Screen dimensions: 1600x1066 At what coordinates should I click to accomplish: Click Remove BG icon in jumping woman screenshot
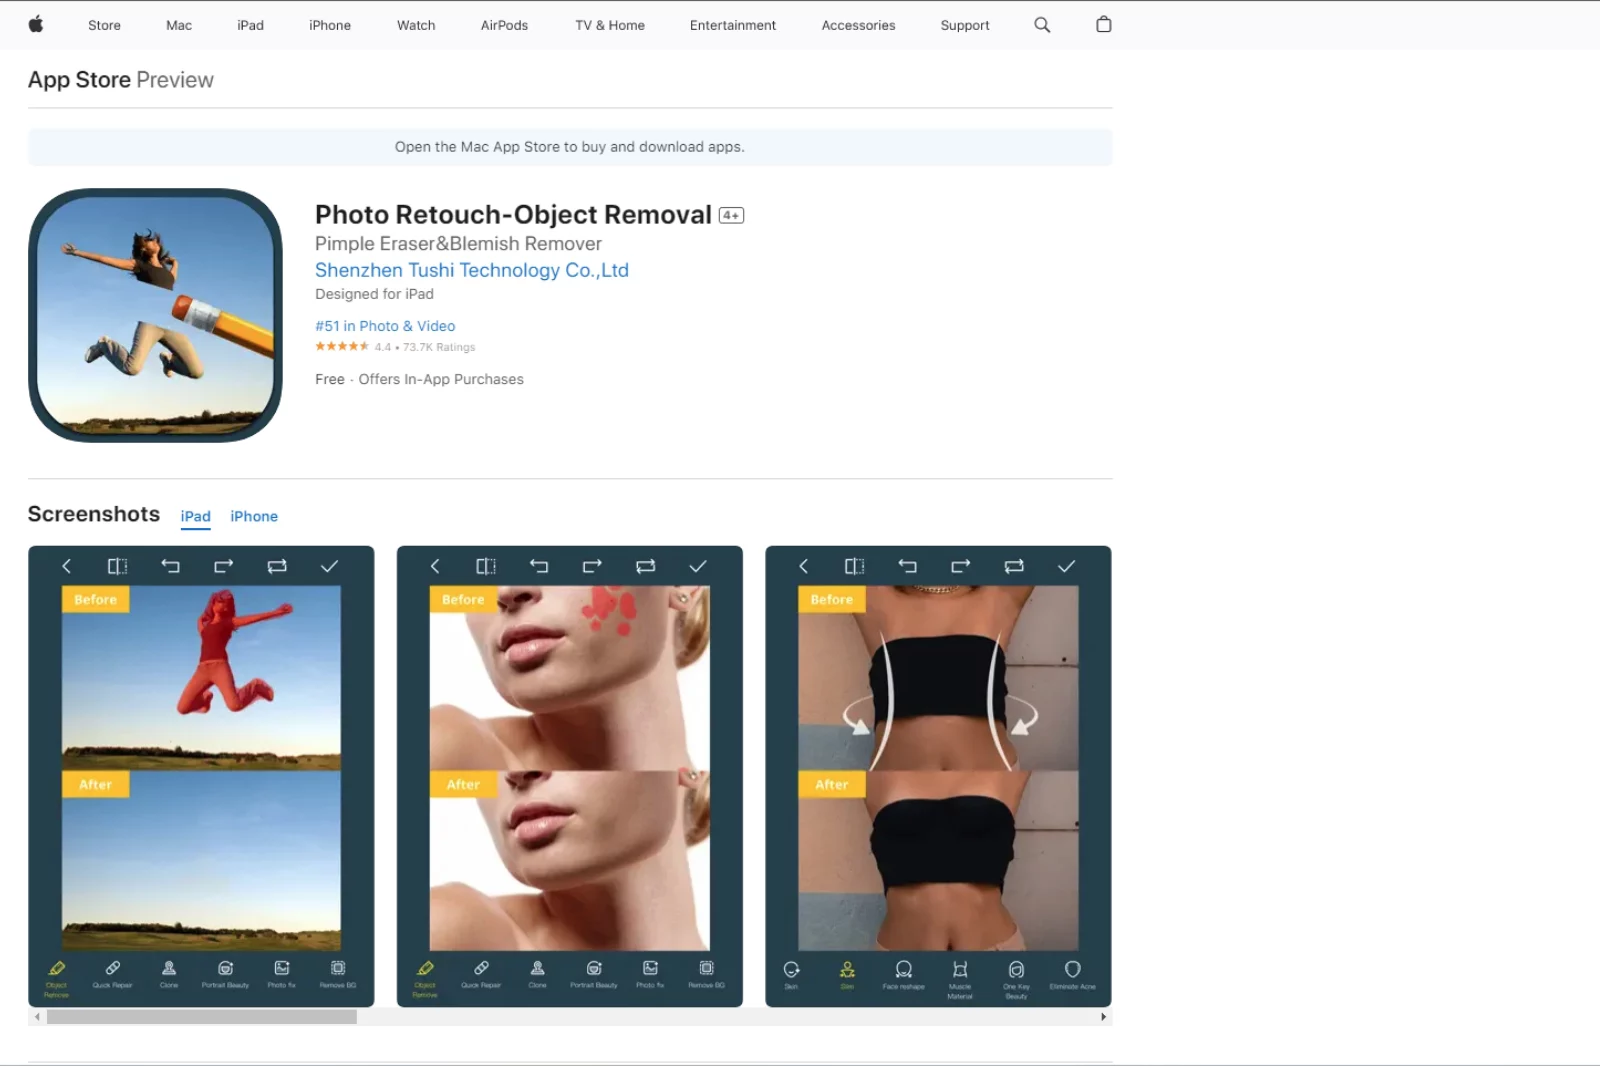[338, 968]
